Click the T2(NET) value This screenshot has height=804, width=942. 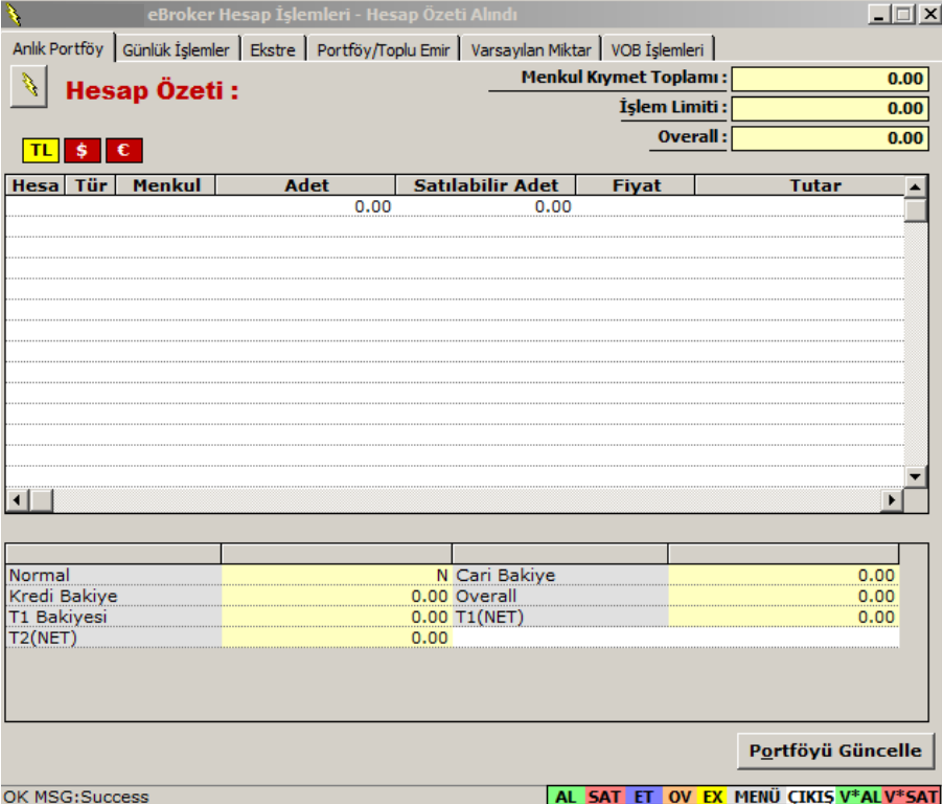pyautogui.click(x=336, y=638)
